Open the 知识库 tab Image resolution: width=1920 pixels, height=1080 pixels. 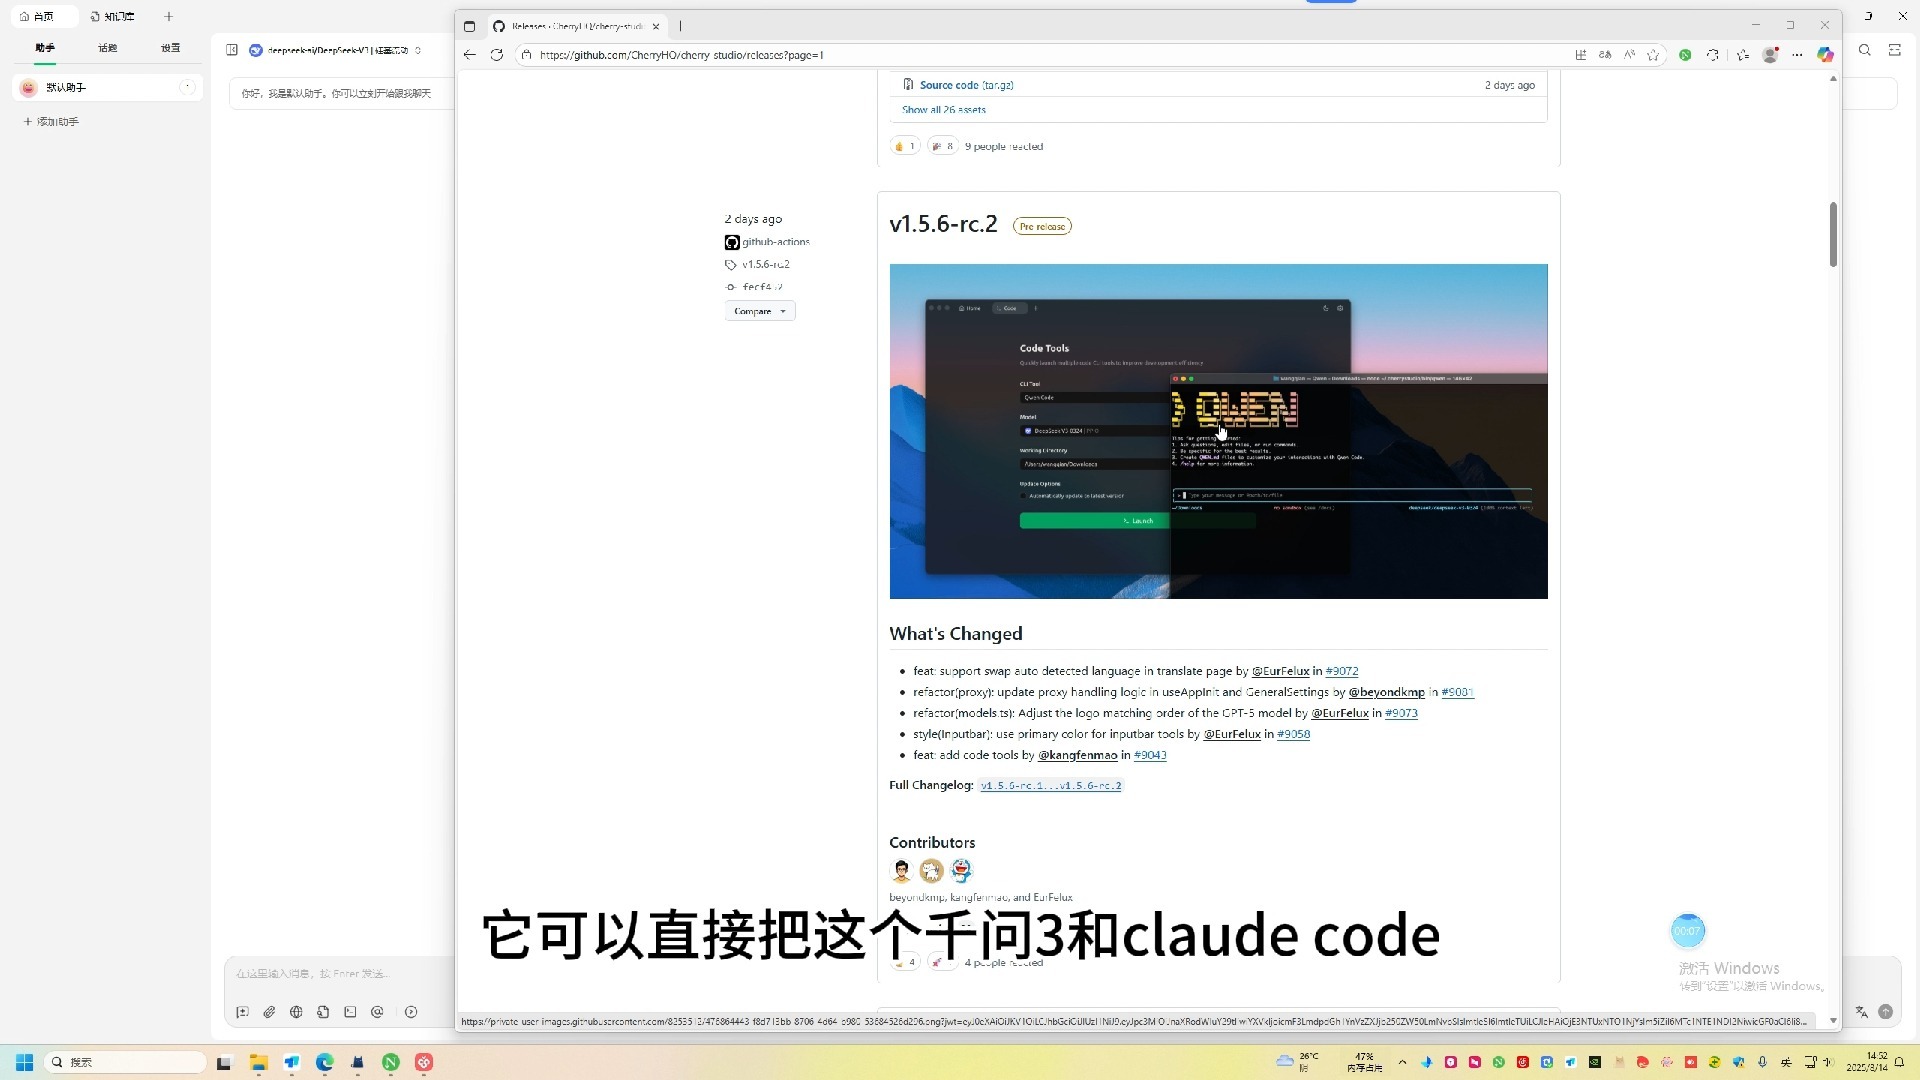113,16
